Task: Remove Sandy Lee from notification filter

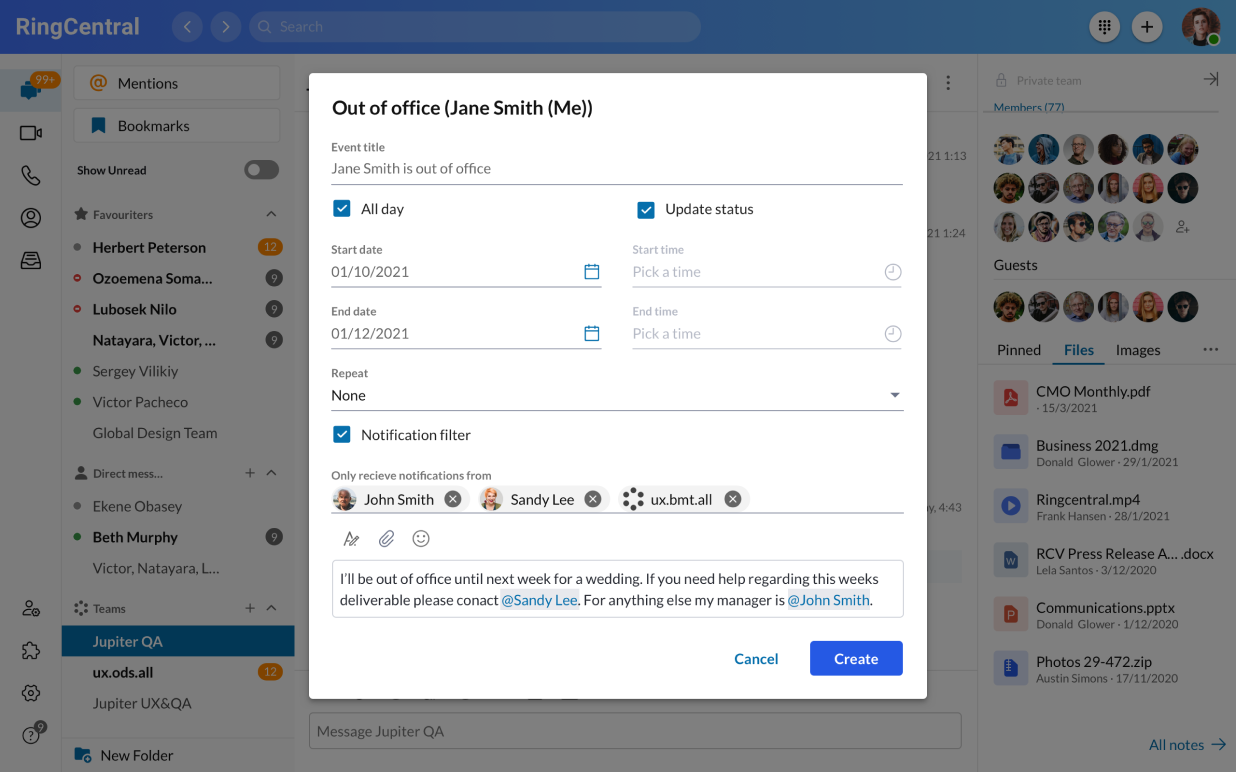Action: (592, 498)
